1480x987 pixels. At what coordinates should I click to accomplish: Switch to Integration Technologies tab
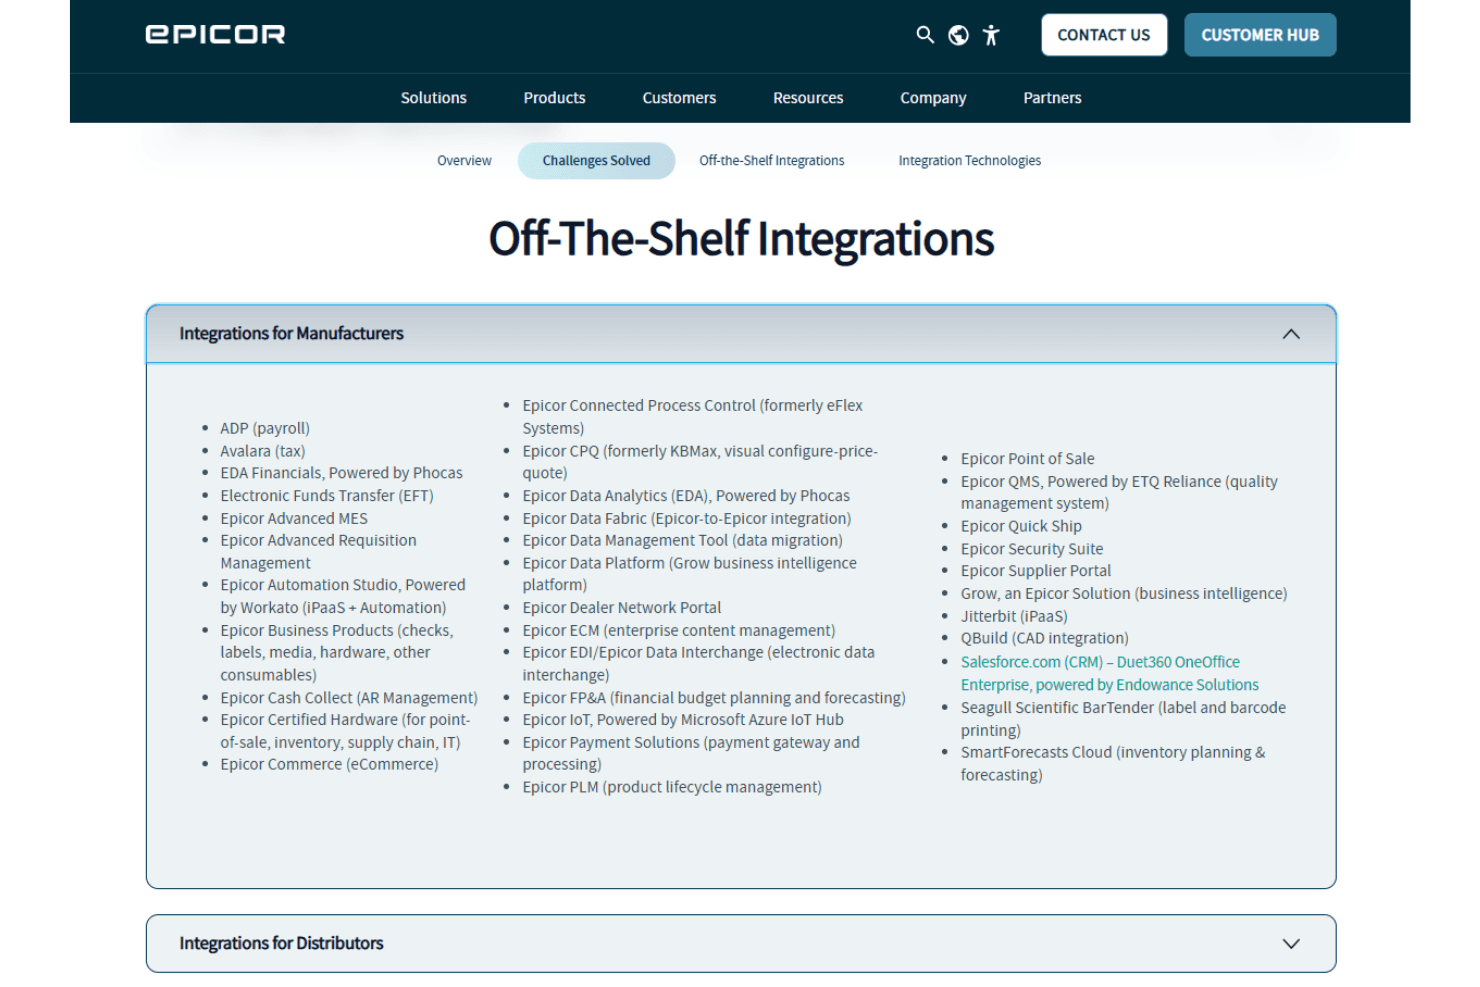coord(969,161)
